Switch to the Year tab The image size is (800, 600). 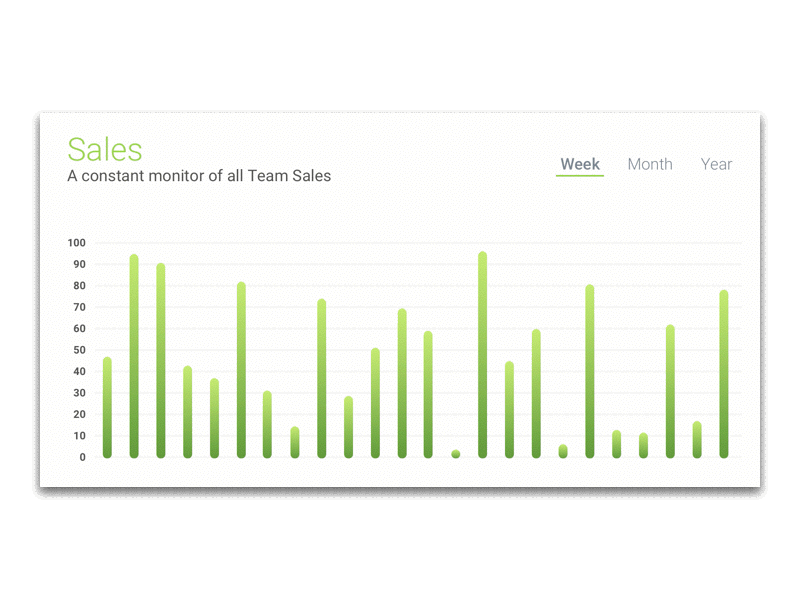pyautogui.click(x=717, y=164)
